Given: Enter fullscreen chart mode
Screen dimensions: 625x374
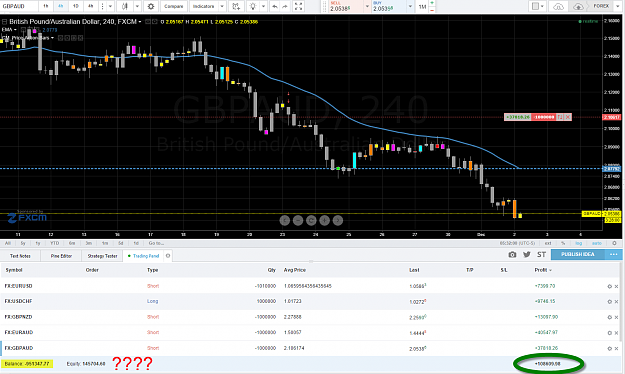Looking at the screenshot, I should (298, 6).
